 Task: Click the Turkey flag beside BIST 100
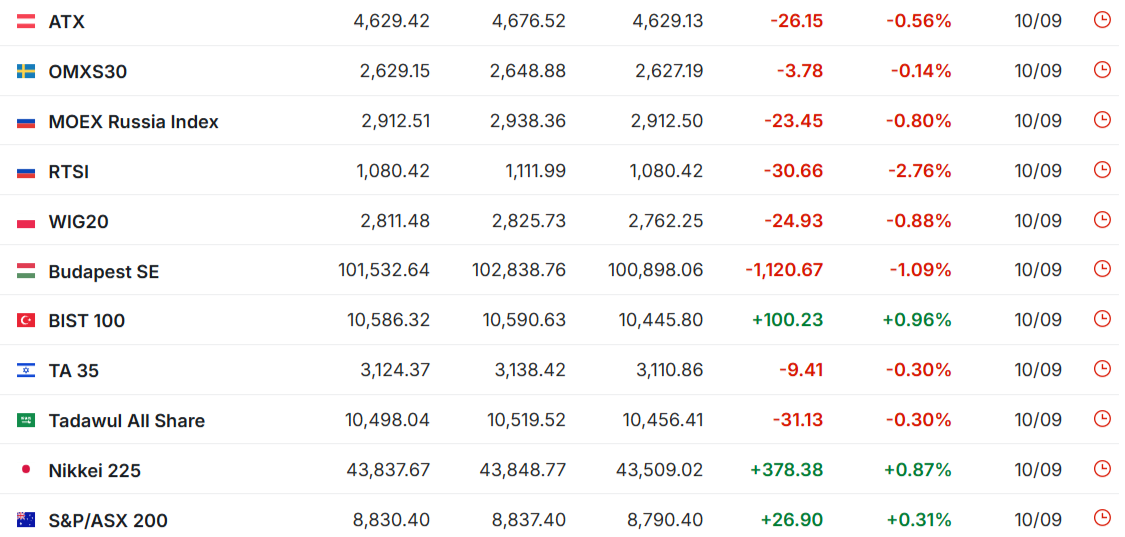(x=26, y=321)
